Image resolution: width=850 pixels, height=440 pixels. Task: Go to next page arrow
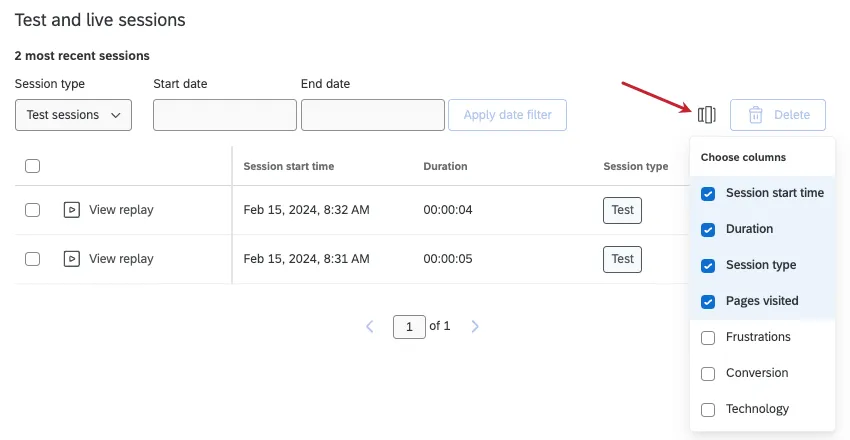475,326
